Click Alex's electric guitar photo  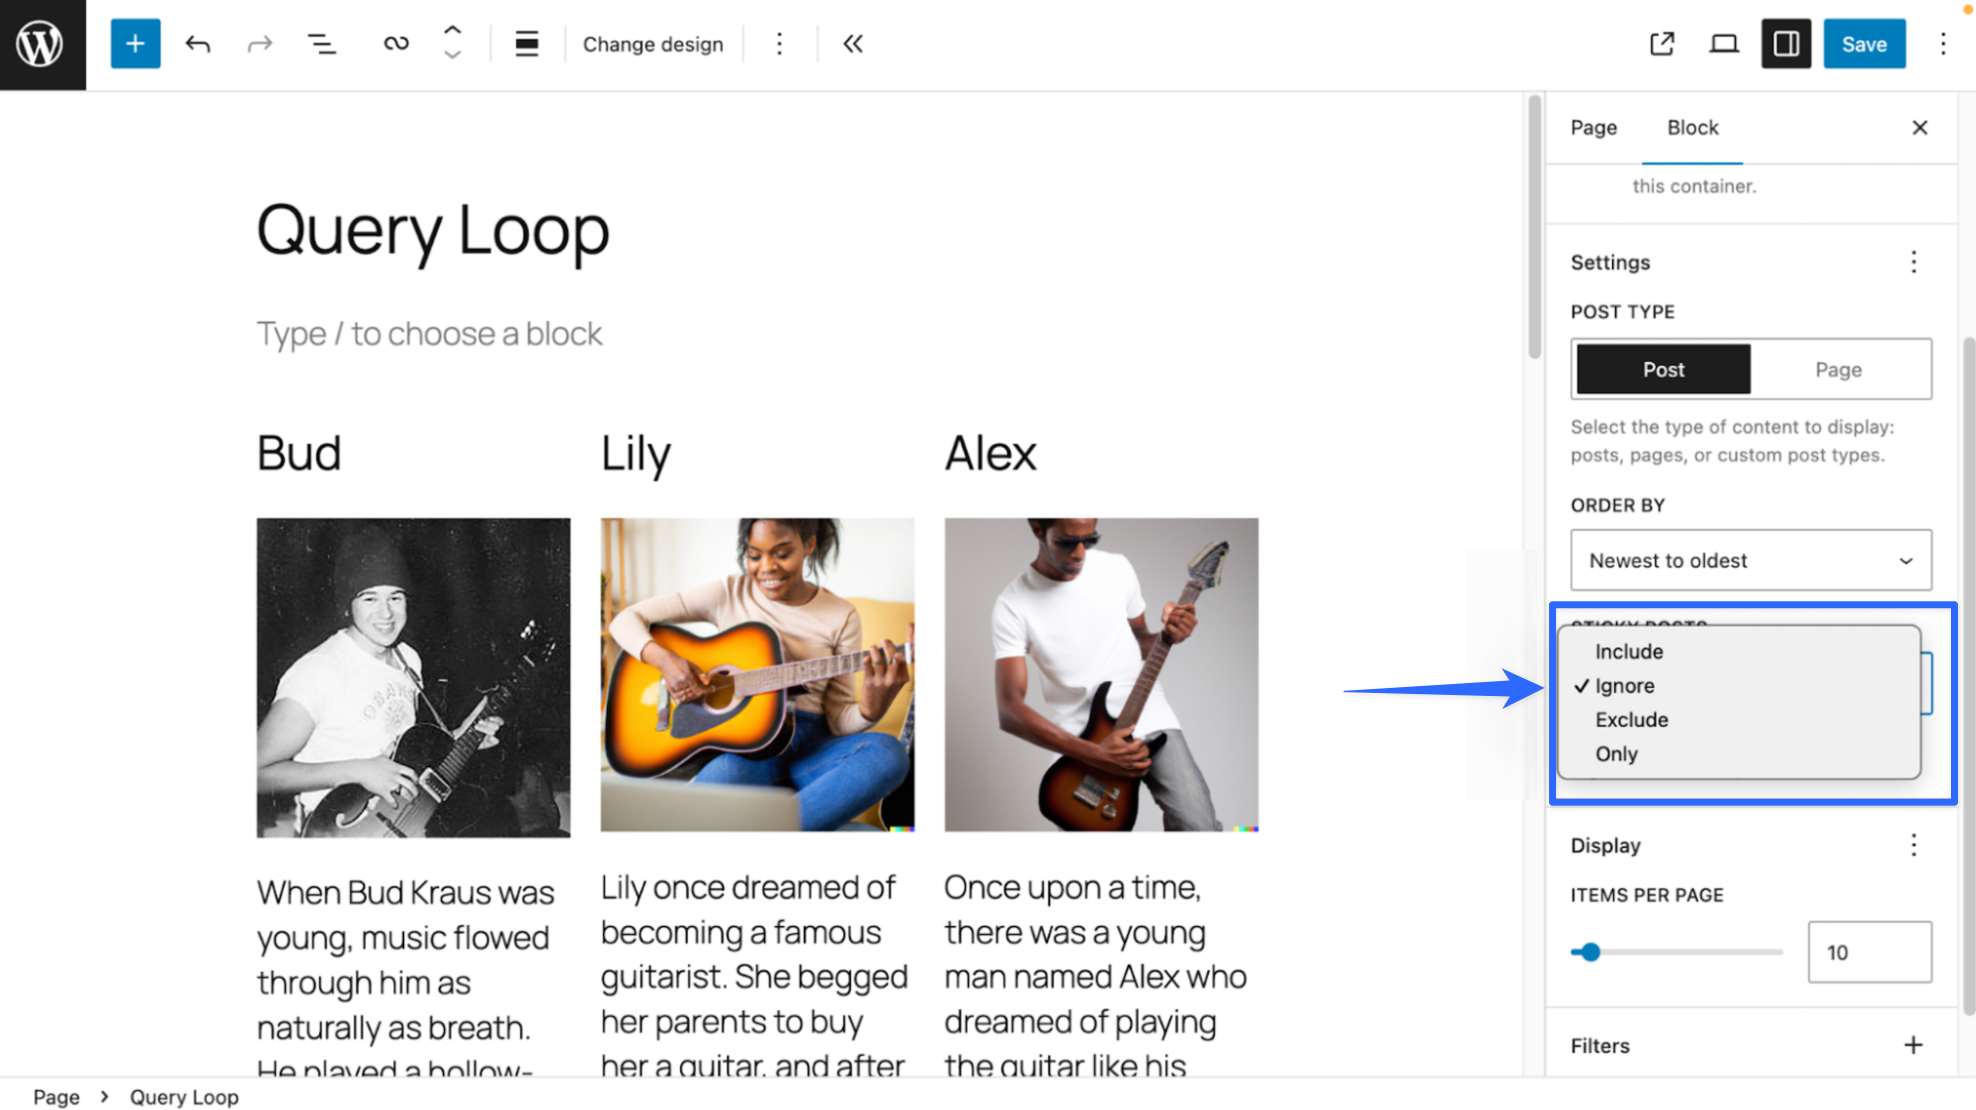point(1101,674)
